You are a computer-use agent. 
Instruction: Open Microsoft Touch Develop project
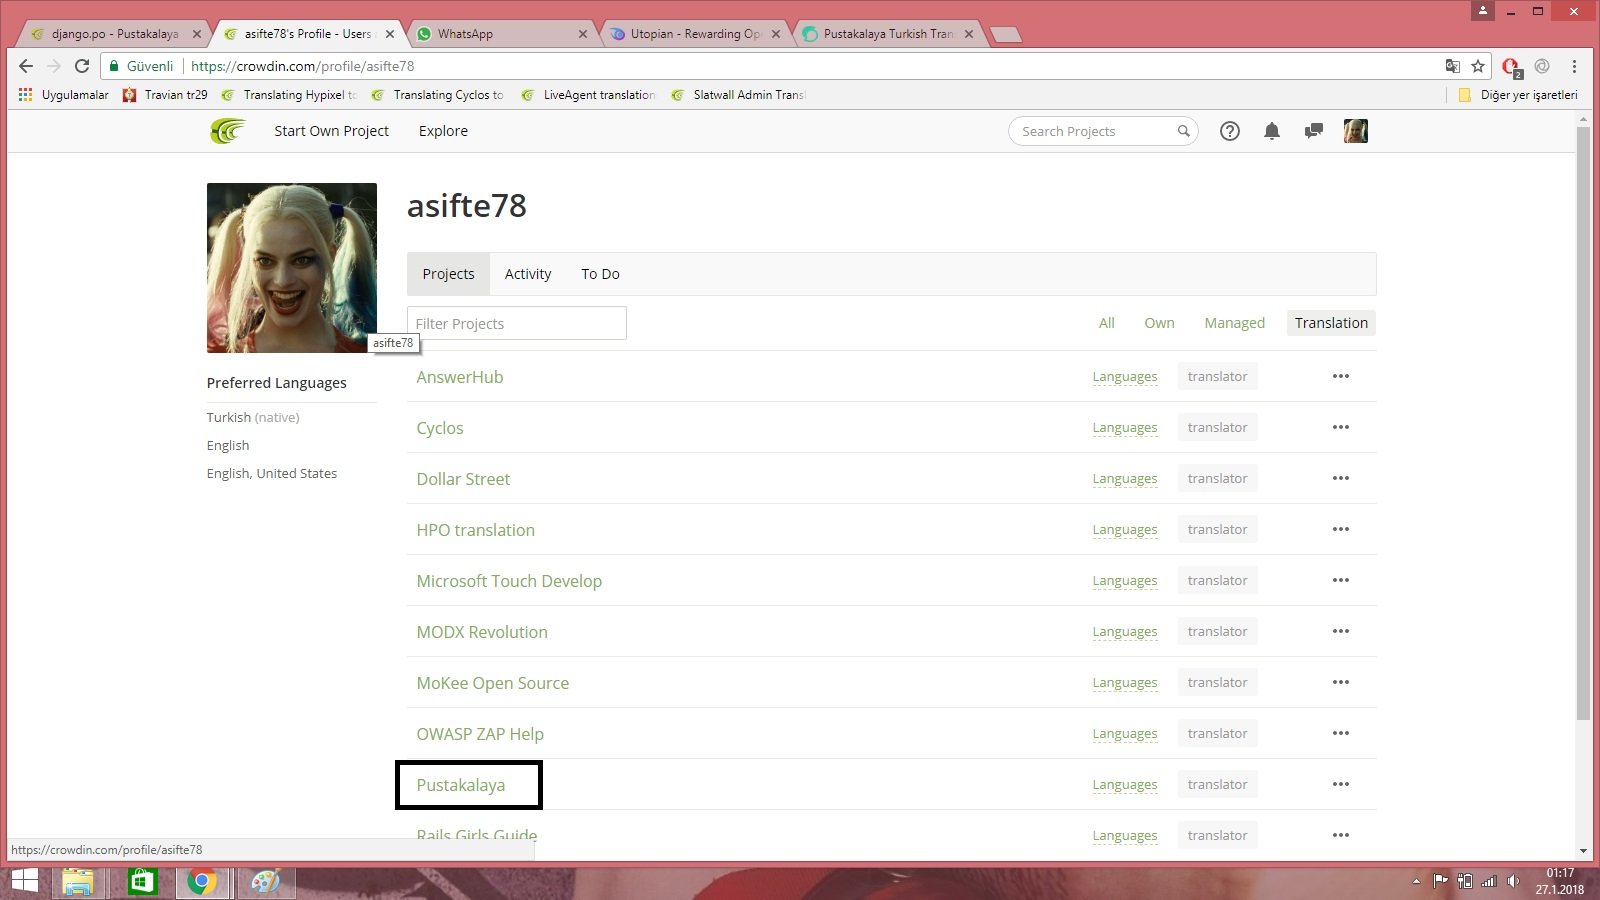point(509,581)
